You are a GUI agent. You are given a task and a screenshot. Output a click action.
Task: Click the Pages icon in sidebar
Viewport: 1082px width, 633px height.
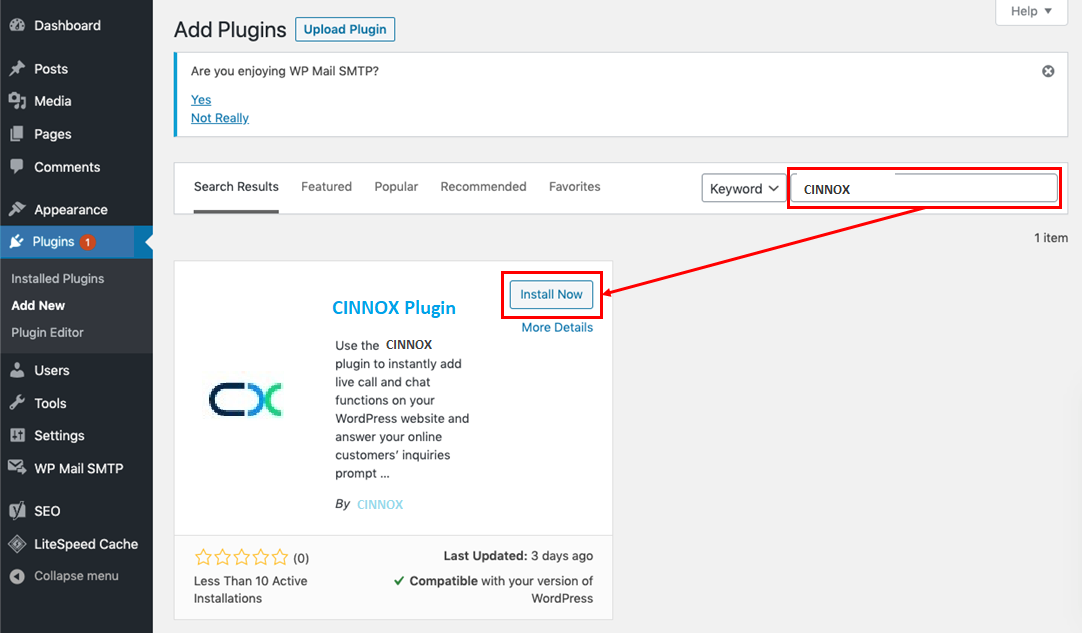17,134
